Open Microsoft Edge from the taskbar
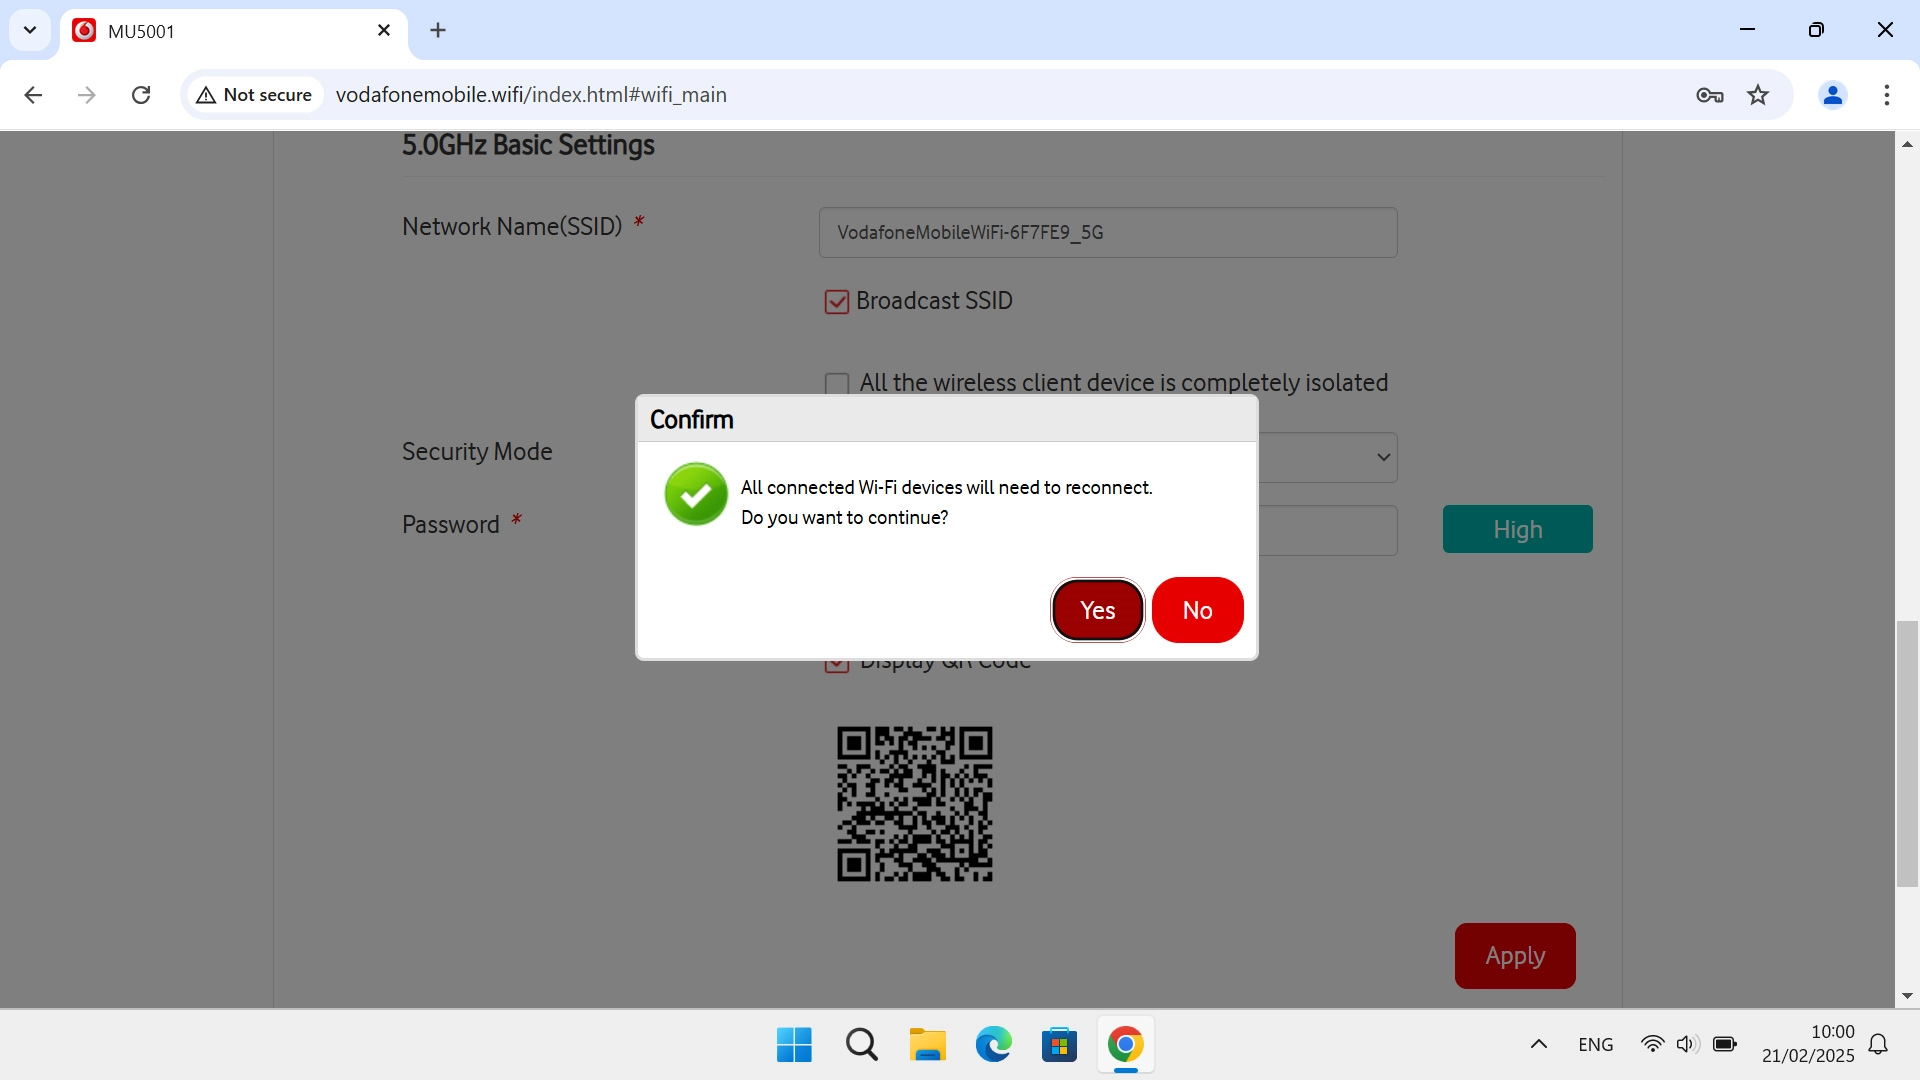Screen dimensions: 1920x1080 click(x=993, y=1045)
